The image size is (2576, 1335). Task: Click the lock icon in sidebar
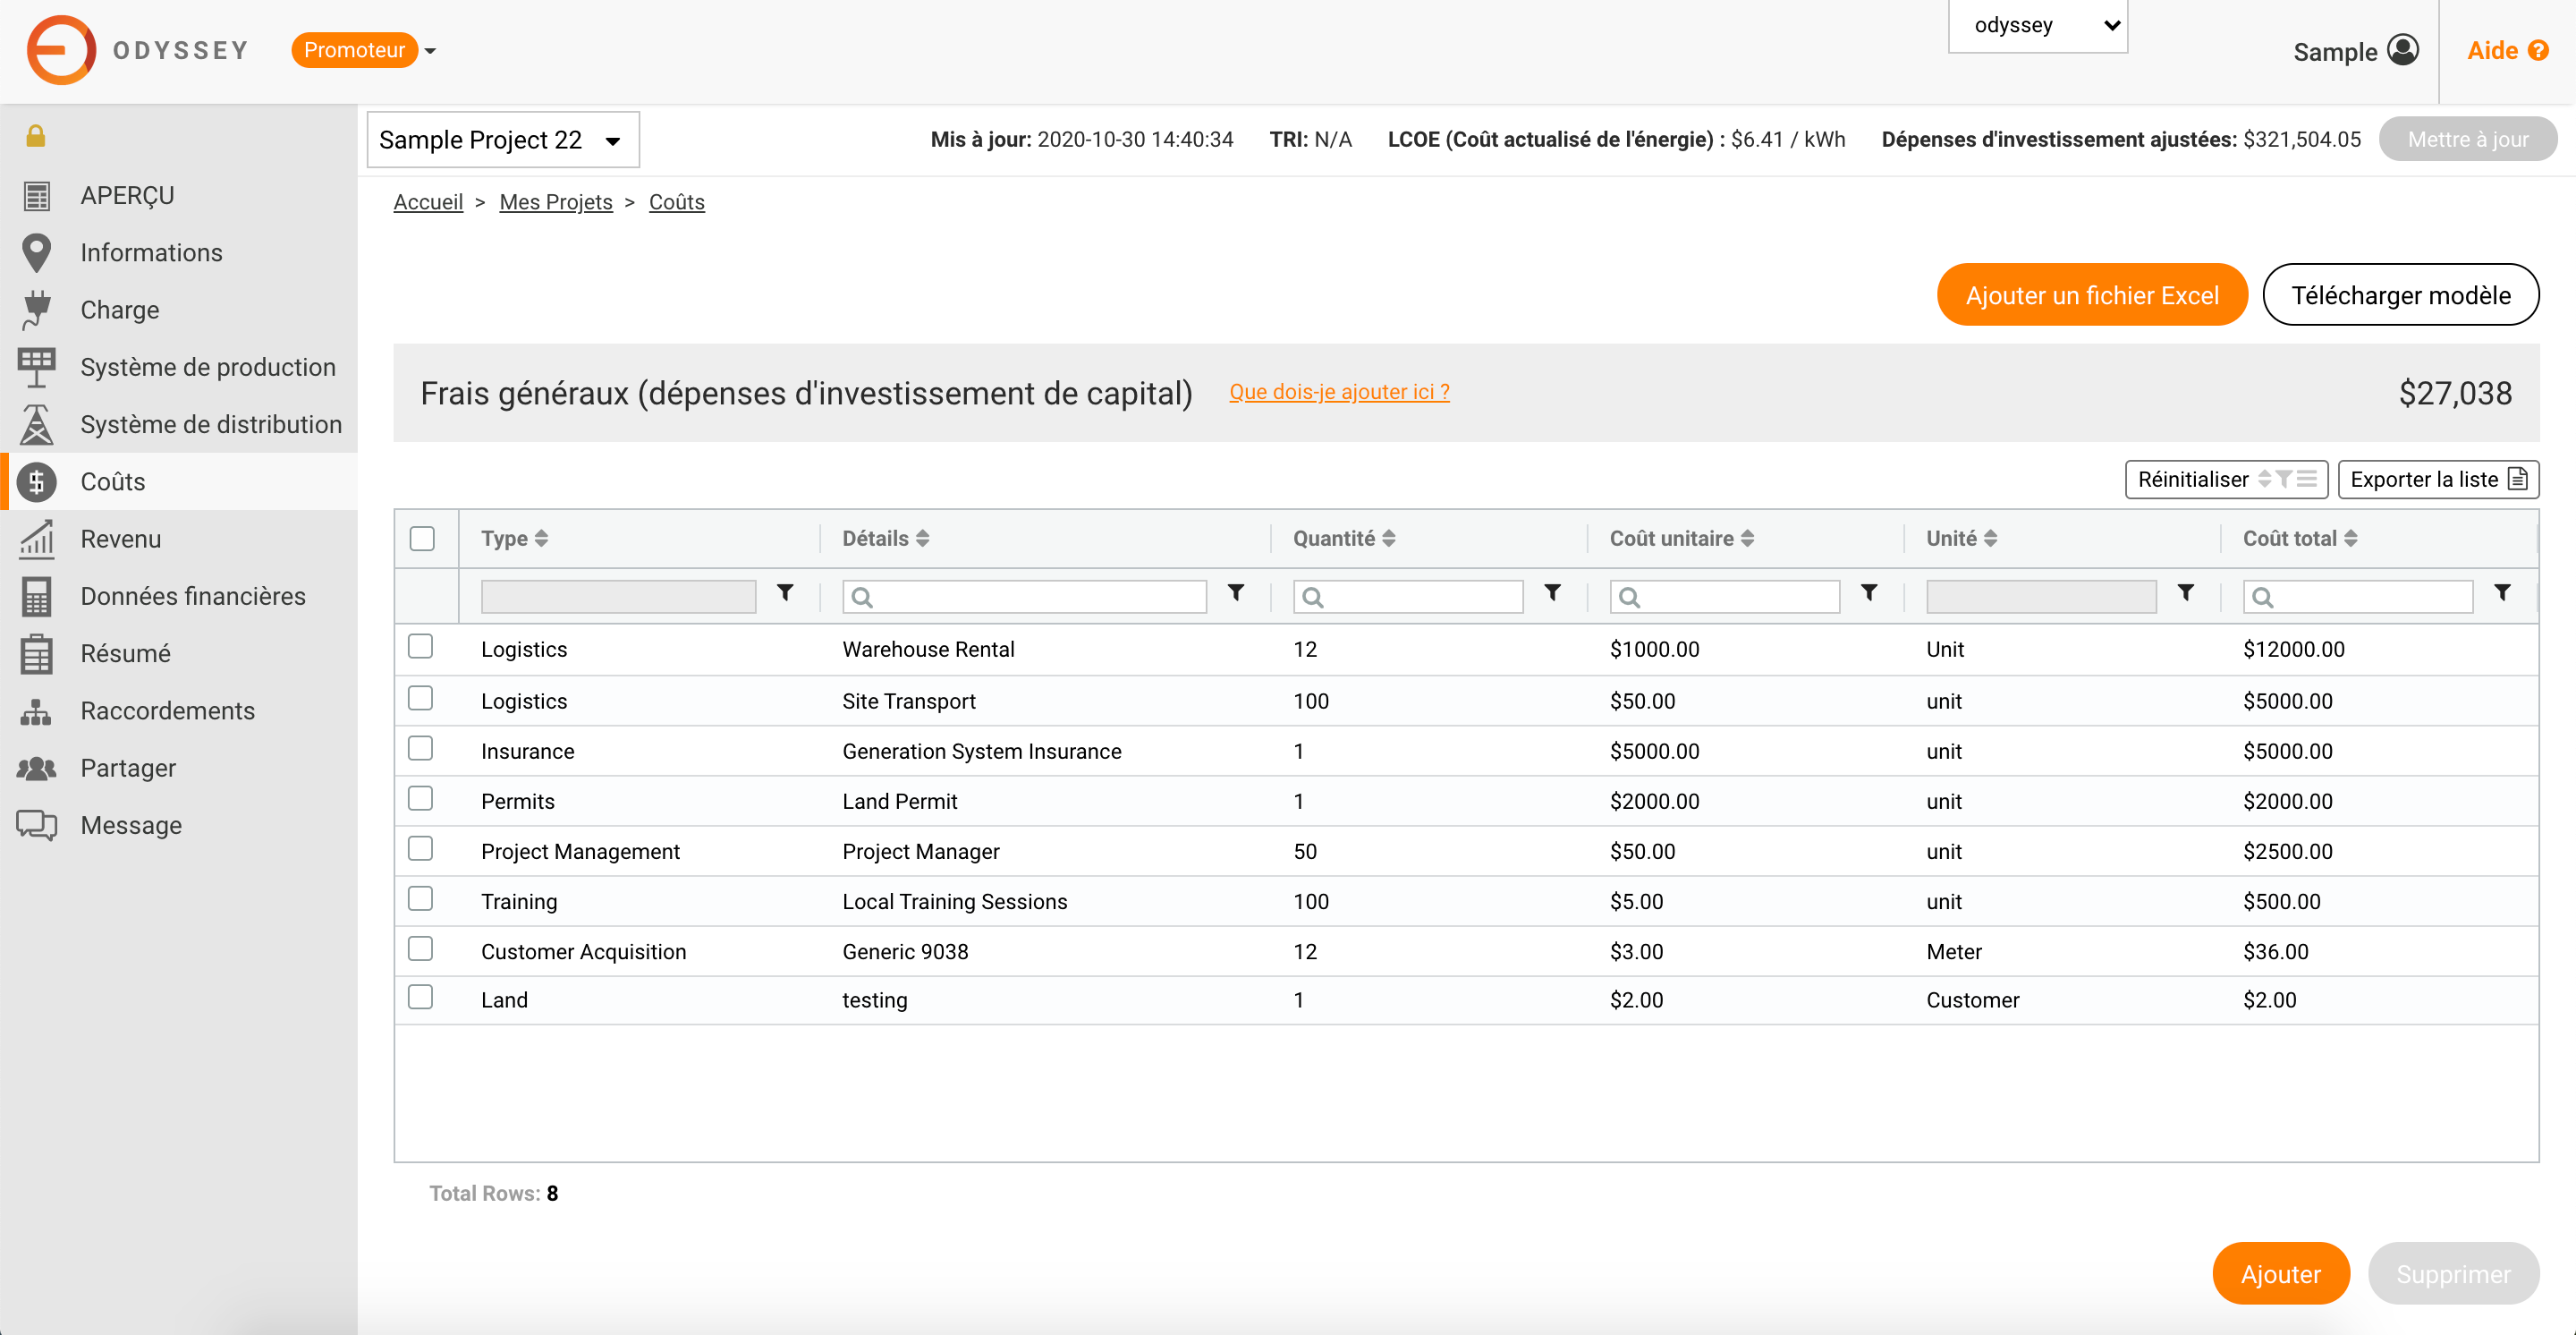click(36, 136)
